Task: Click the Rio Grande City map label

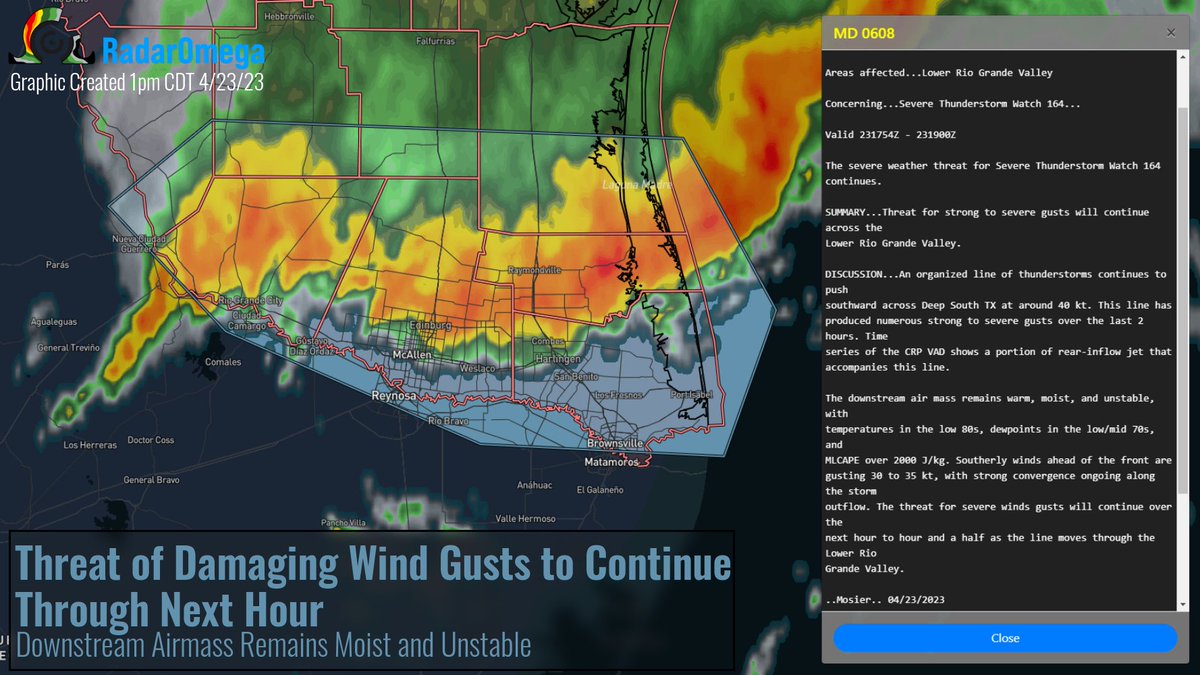Action: tap(251, 300)
